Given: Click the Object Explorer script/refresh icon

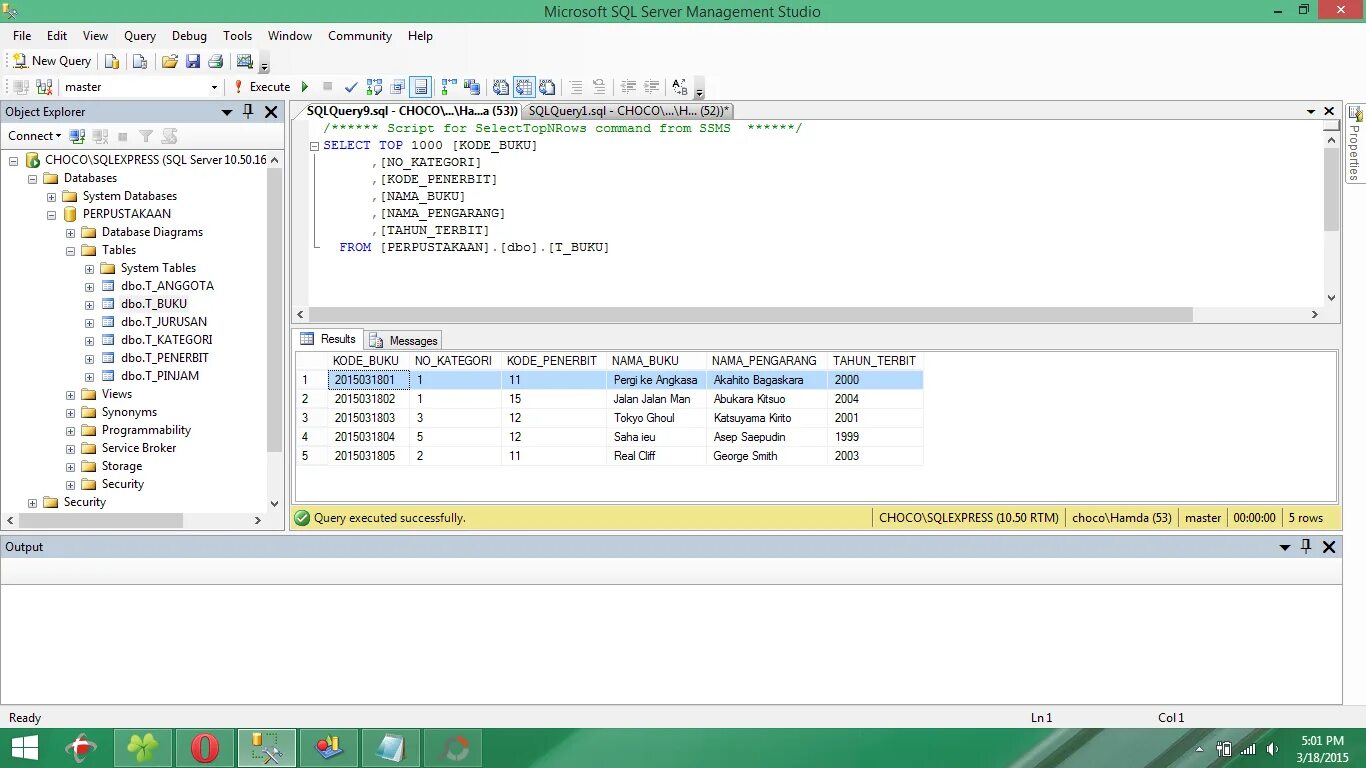Looking at the screenshot, I should click(169, 136).
